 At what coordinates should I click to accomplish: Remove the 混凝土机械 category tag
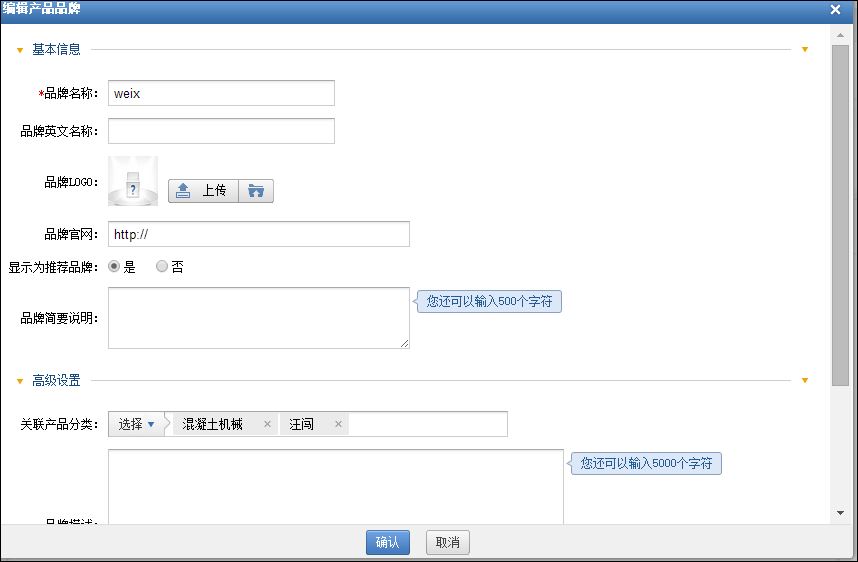267,424
